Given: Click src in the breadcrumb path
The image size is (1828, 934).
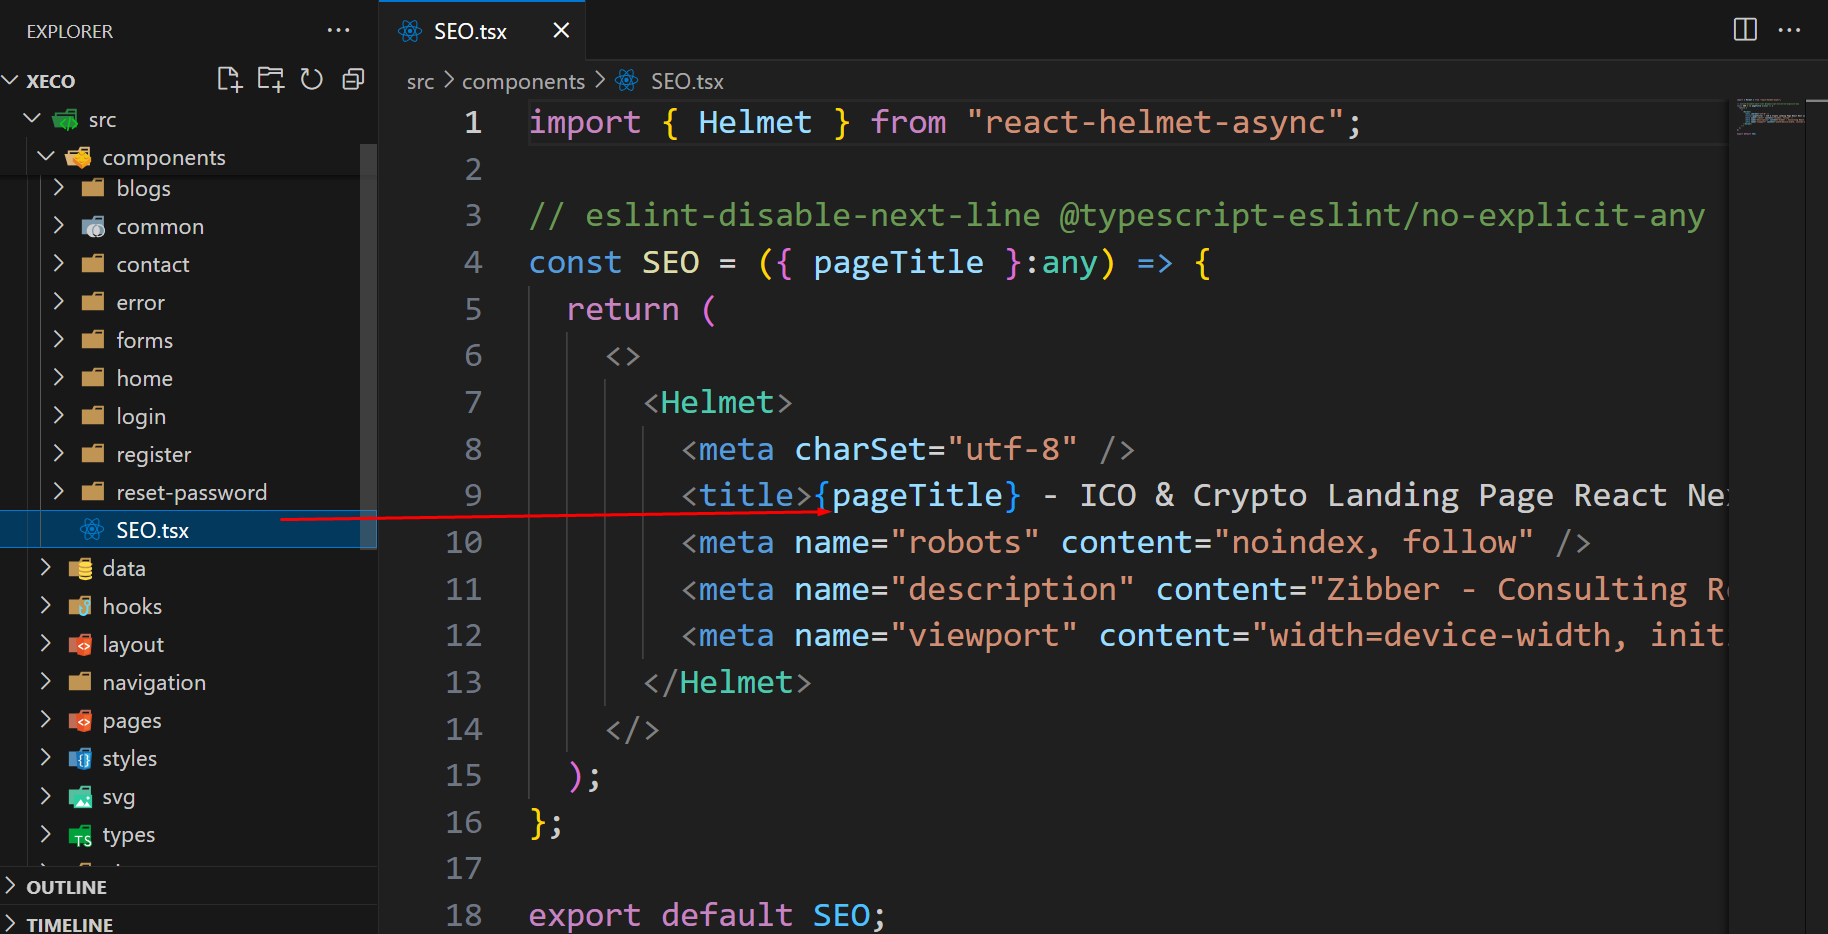Looking at the screenshot, I should pyautogui.click(x=420, y=81).
